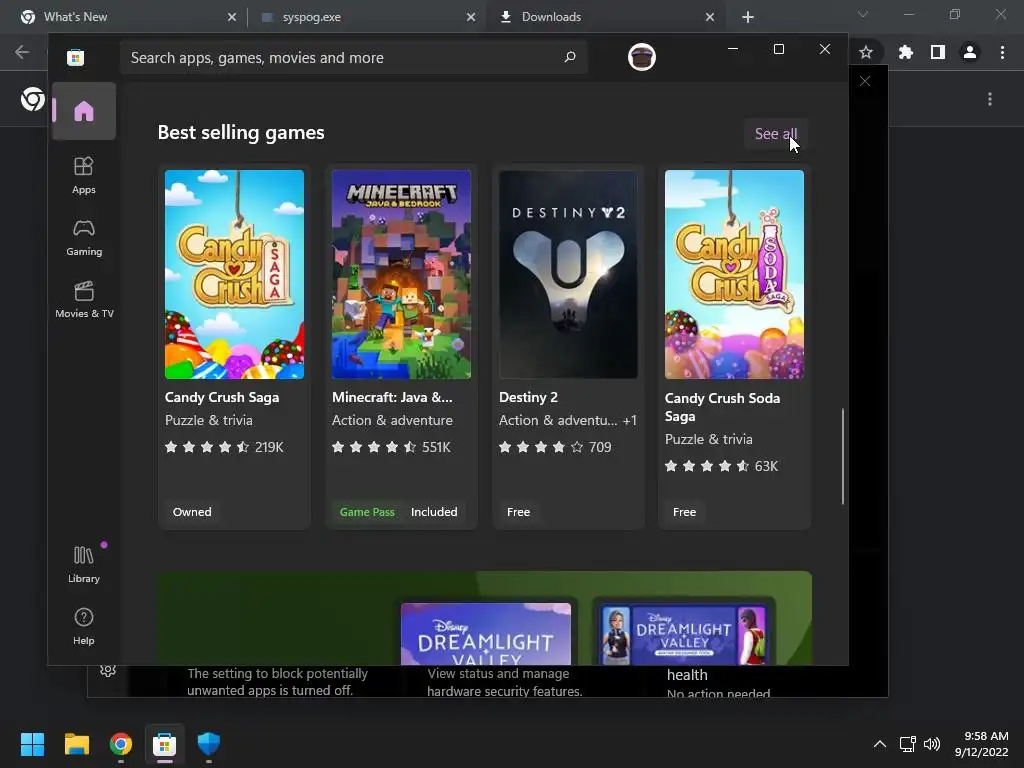Close the Downloads Chrome tab
This screenshot has width=1024, height=768.
(x=710, y=18)
